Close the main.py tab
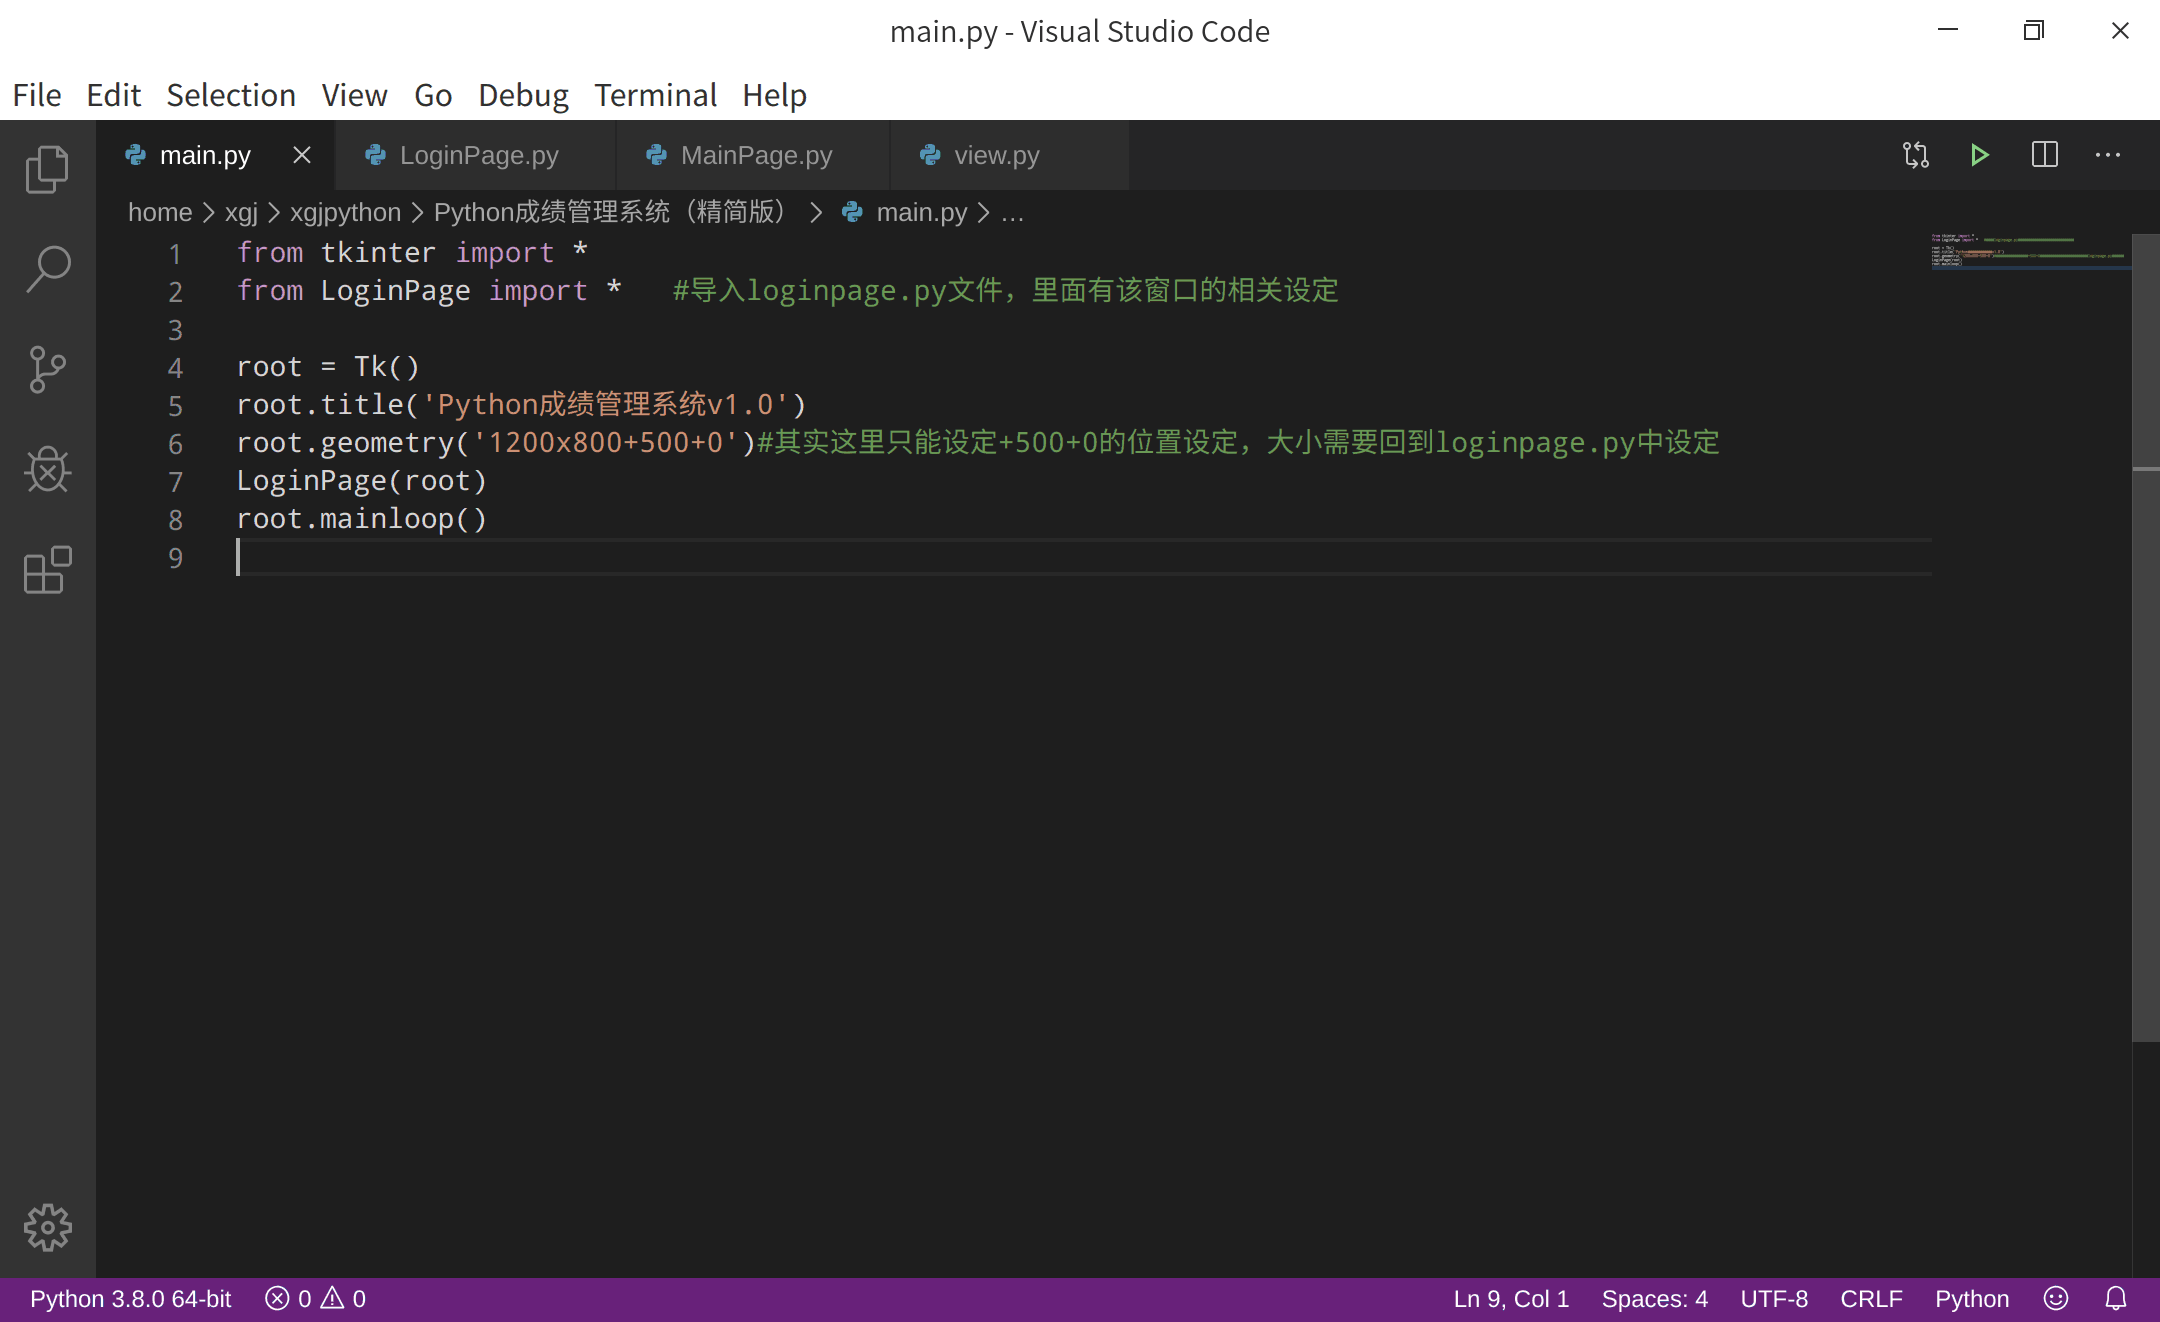This screenshot has width=2160, height=1322. point(302,155)
